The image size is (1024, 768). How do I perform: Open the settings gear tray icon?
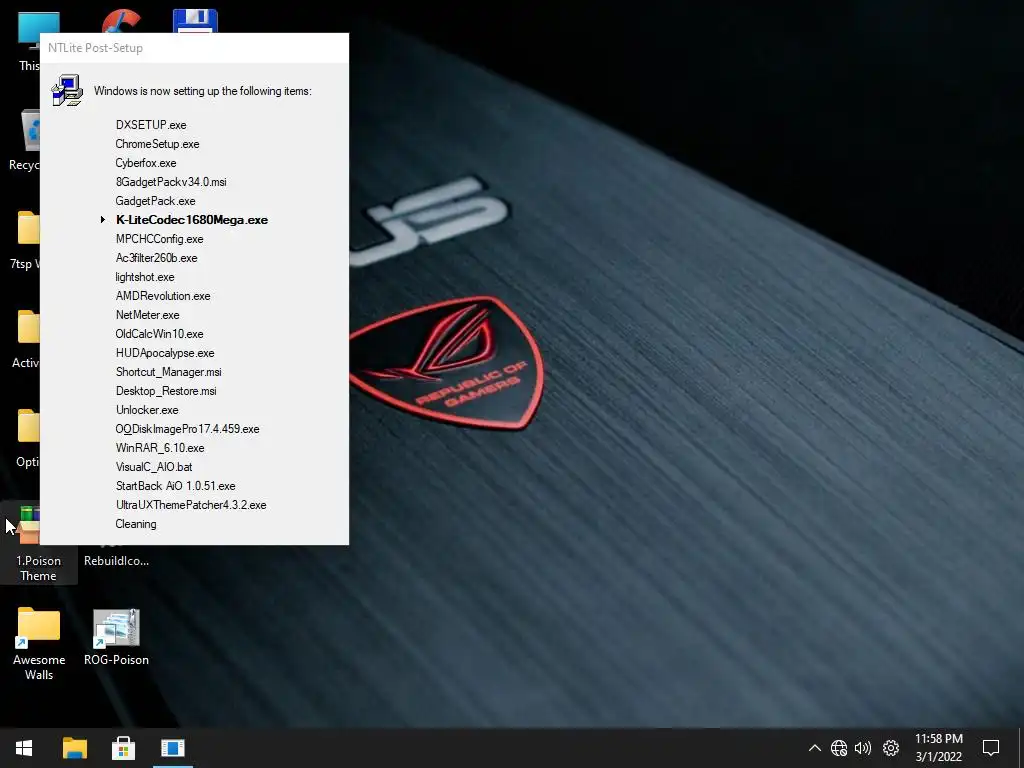tap(891, 748)
